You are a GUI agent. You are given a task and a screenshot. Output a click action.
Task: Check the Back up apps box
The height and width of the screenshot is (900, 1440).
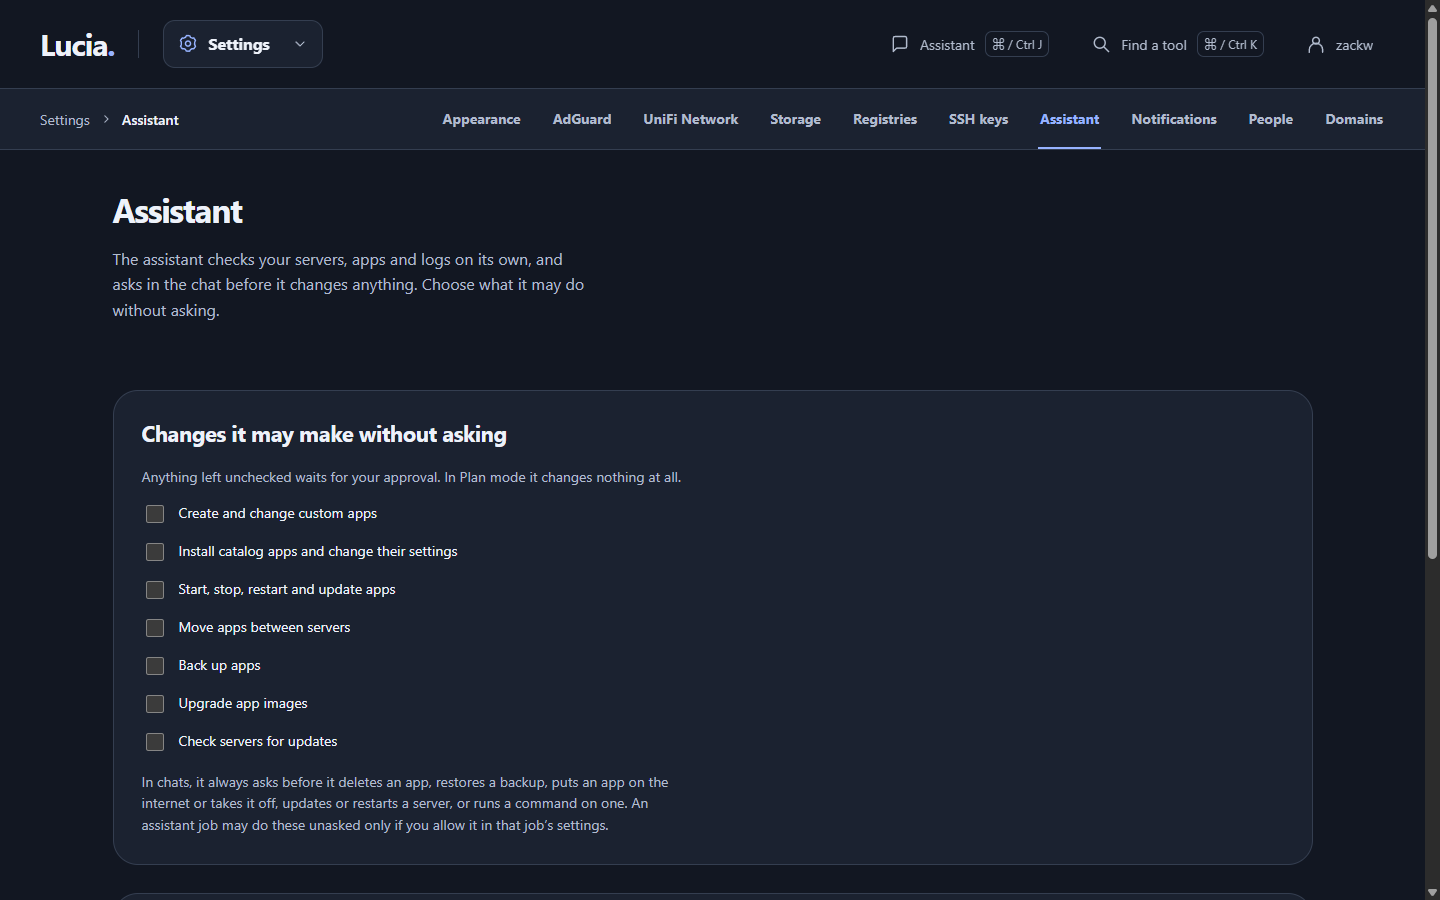tap(155, 666)
